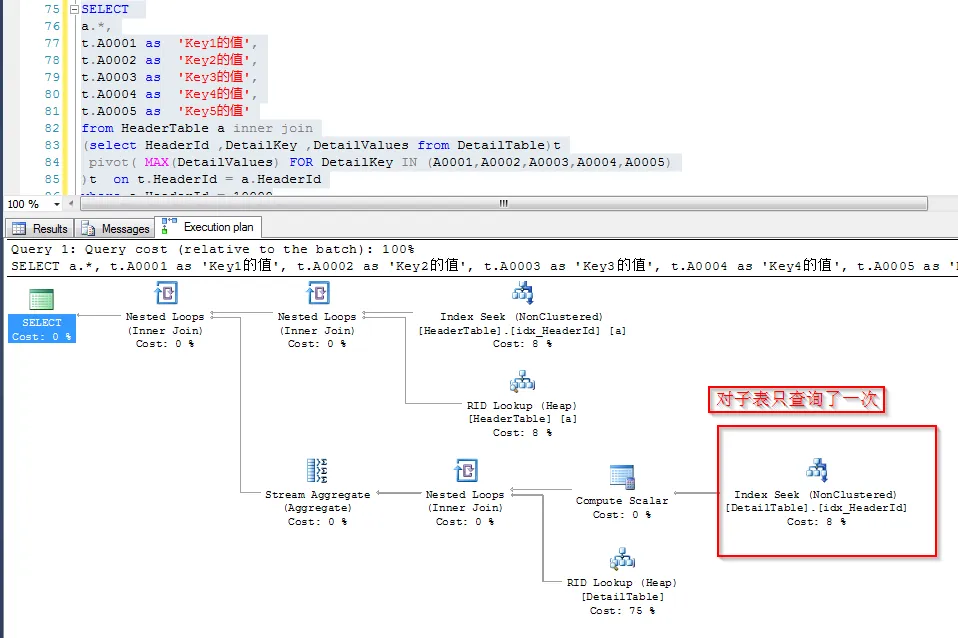This screenshot has height=638, width=958.
Task: Collapse the SELECT statement code region
Action: tap(75, 9)
